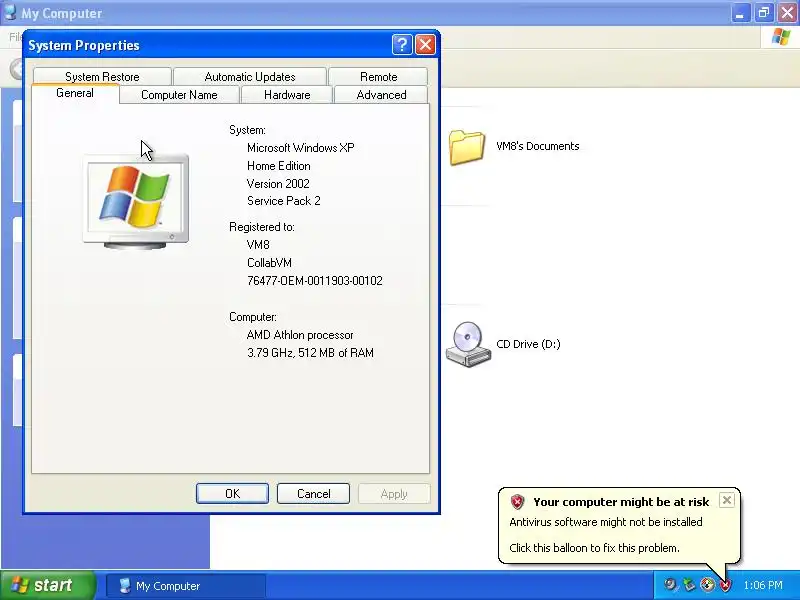The height and width of the screenshot is (600, 800).
Task: Minimize the My Computer window
Action: coord(740,13)
